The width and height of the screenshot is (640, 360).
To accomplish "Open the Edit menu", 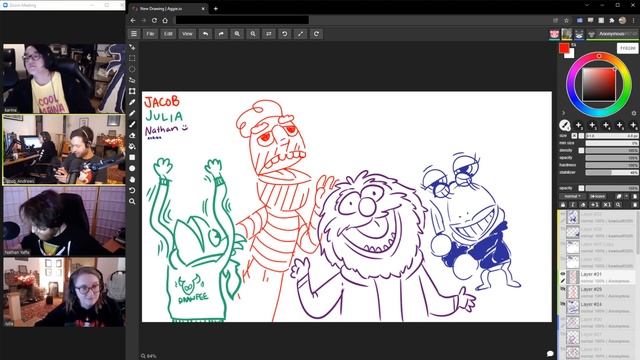I will click(x=168, y=34).
